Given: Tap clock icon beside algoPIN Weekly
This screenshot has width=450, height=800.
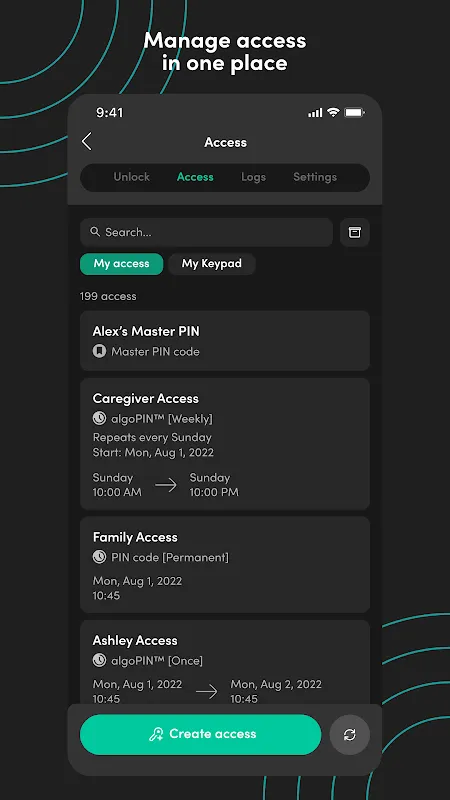Looking at the screenshot, I should pyautogui.click(x=99, y=418).
